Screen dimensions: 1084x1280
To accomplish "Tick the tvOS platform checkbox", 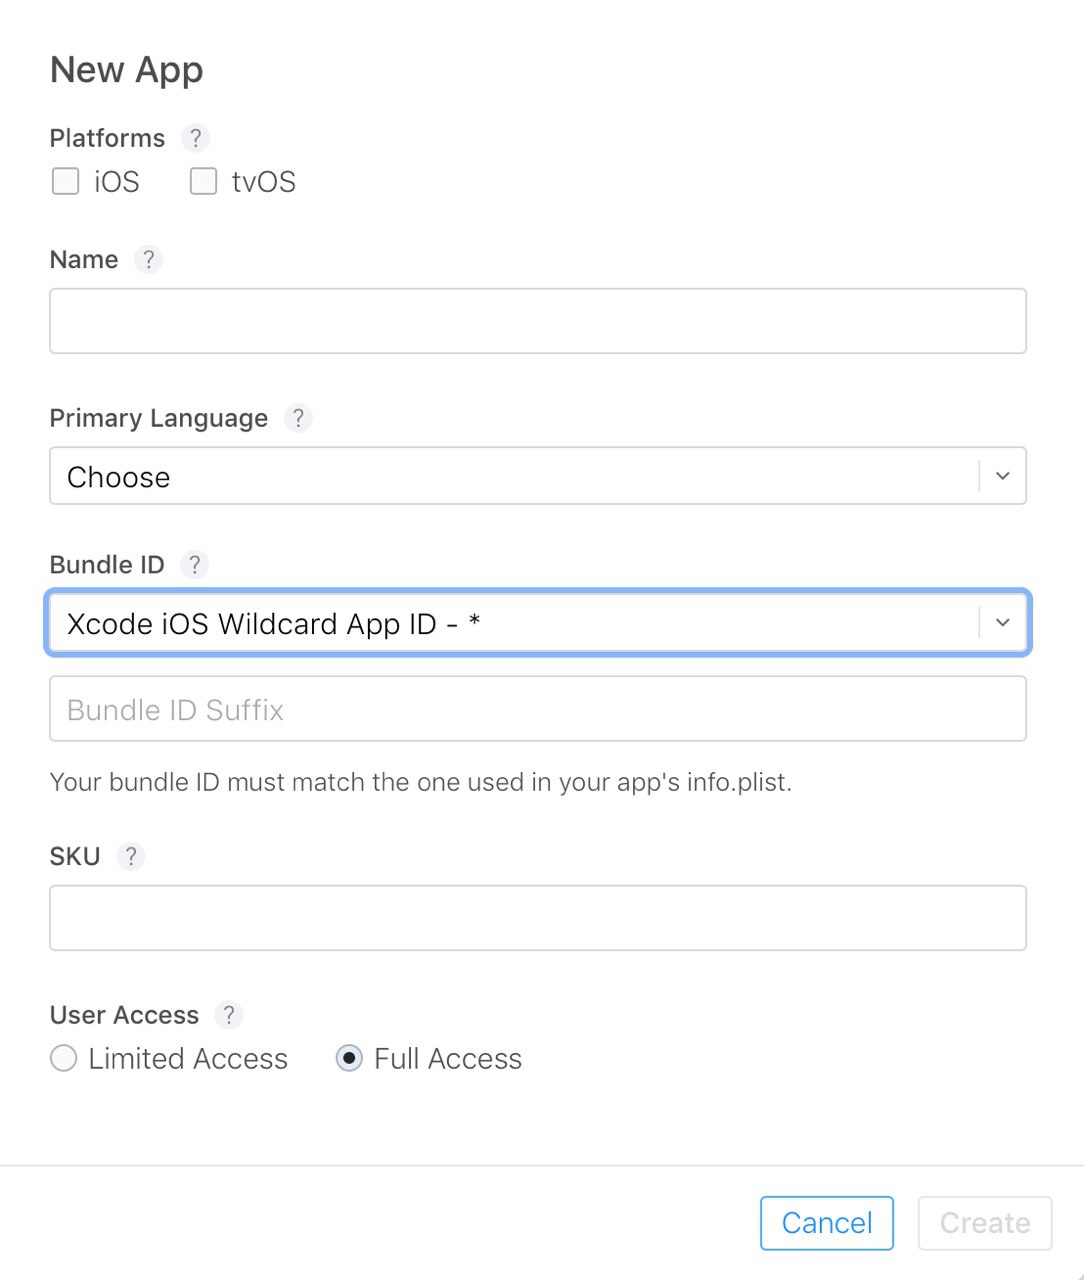I will coord(204,181).
